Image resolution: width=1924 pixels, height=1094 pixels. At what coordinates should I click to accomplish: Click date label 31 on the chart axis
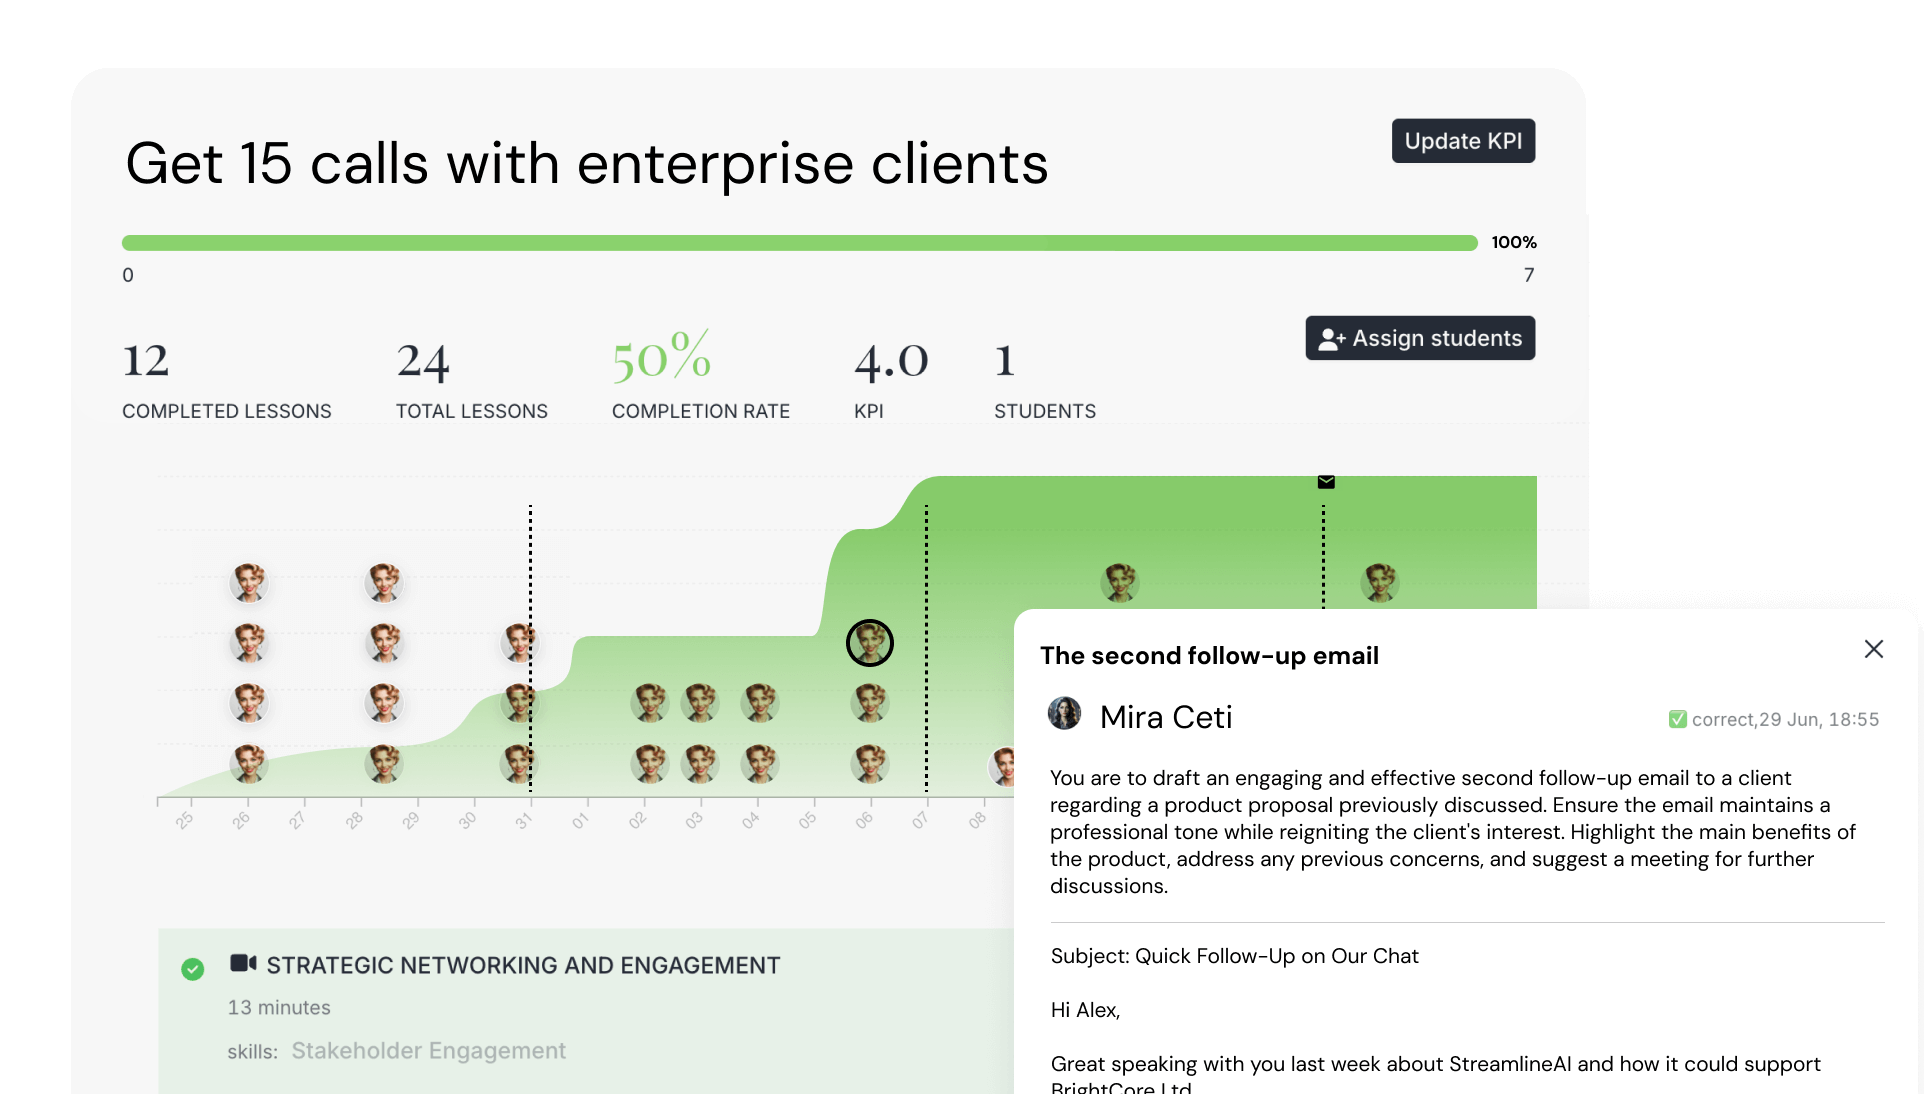[x=524, y=821]
